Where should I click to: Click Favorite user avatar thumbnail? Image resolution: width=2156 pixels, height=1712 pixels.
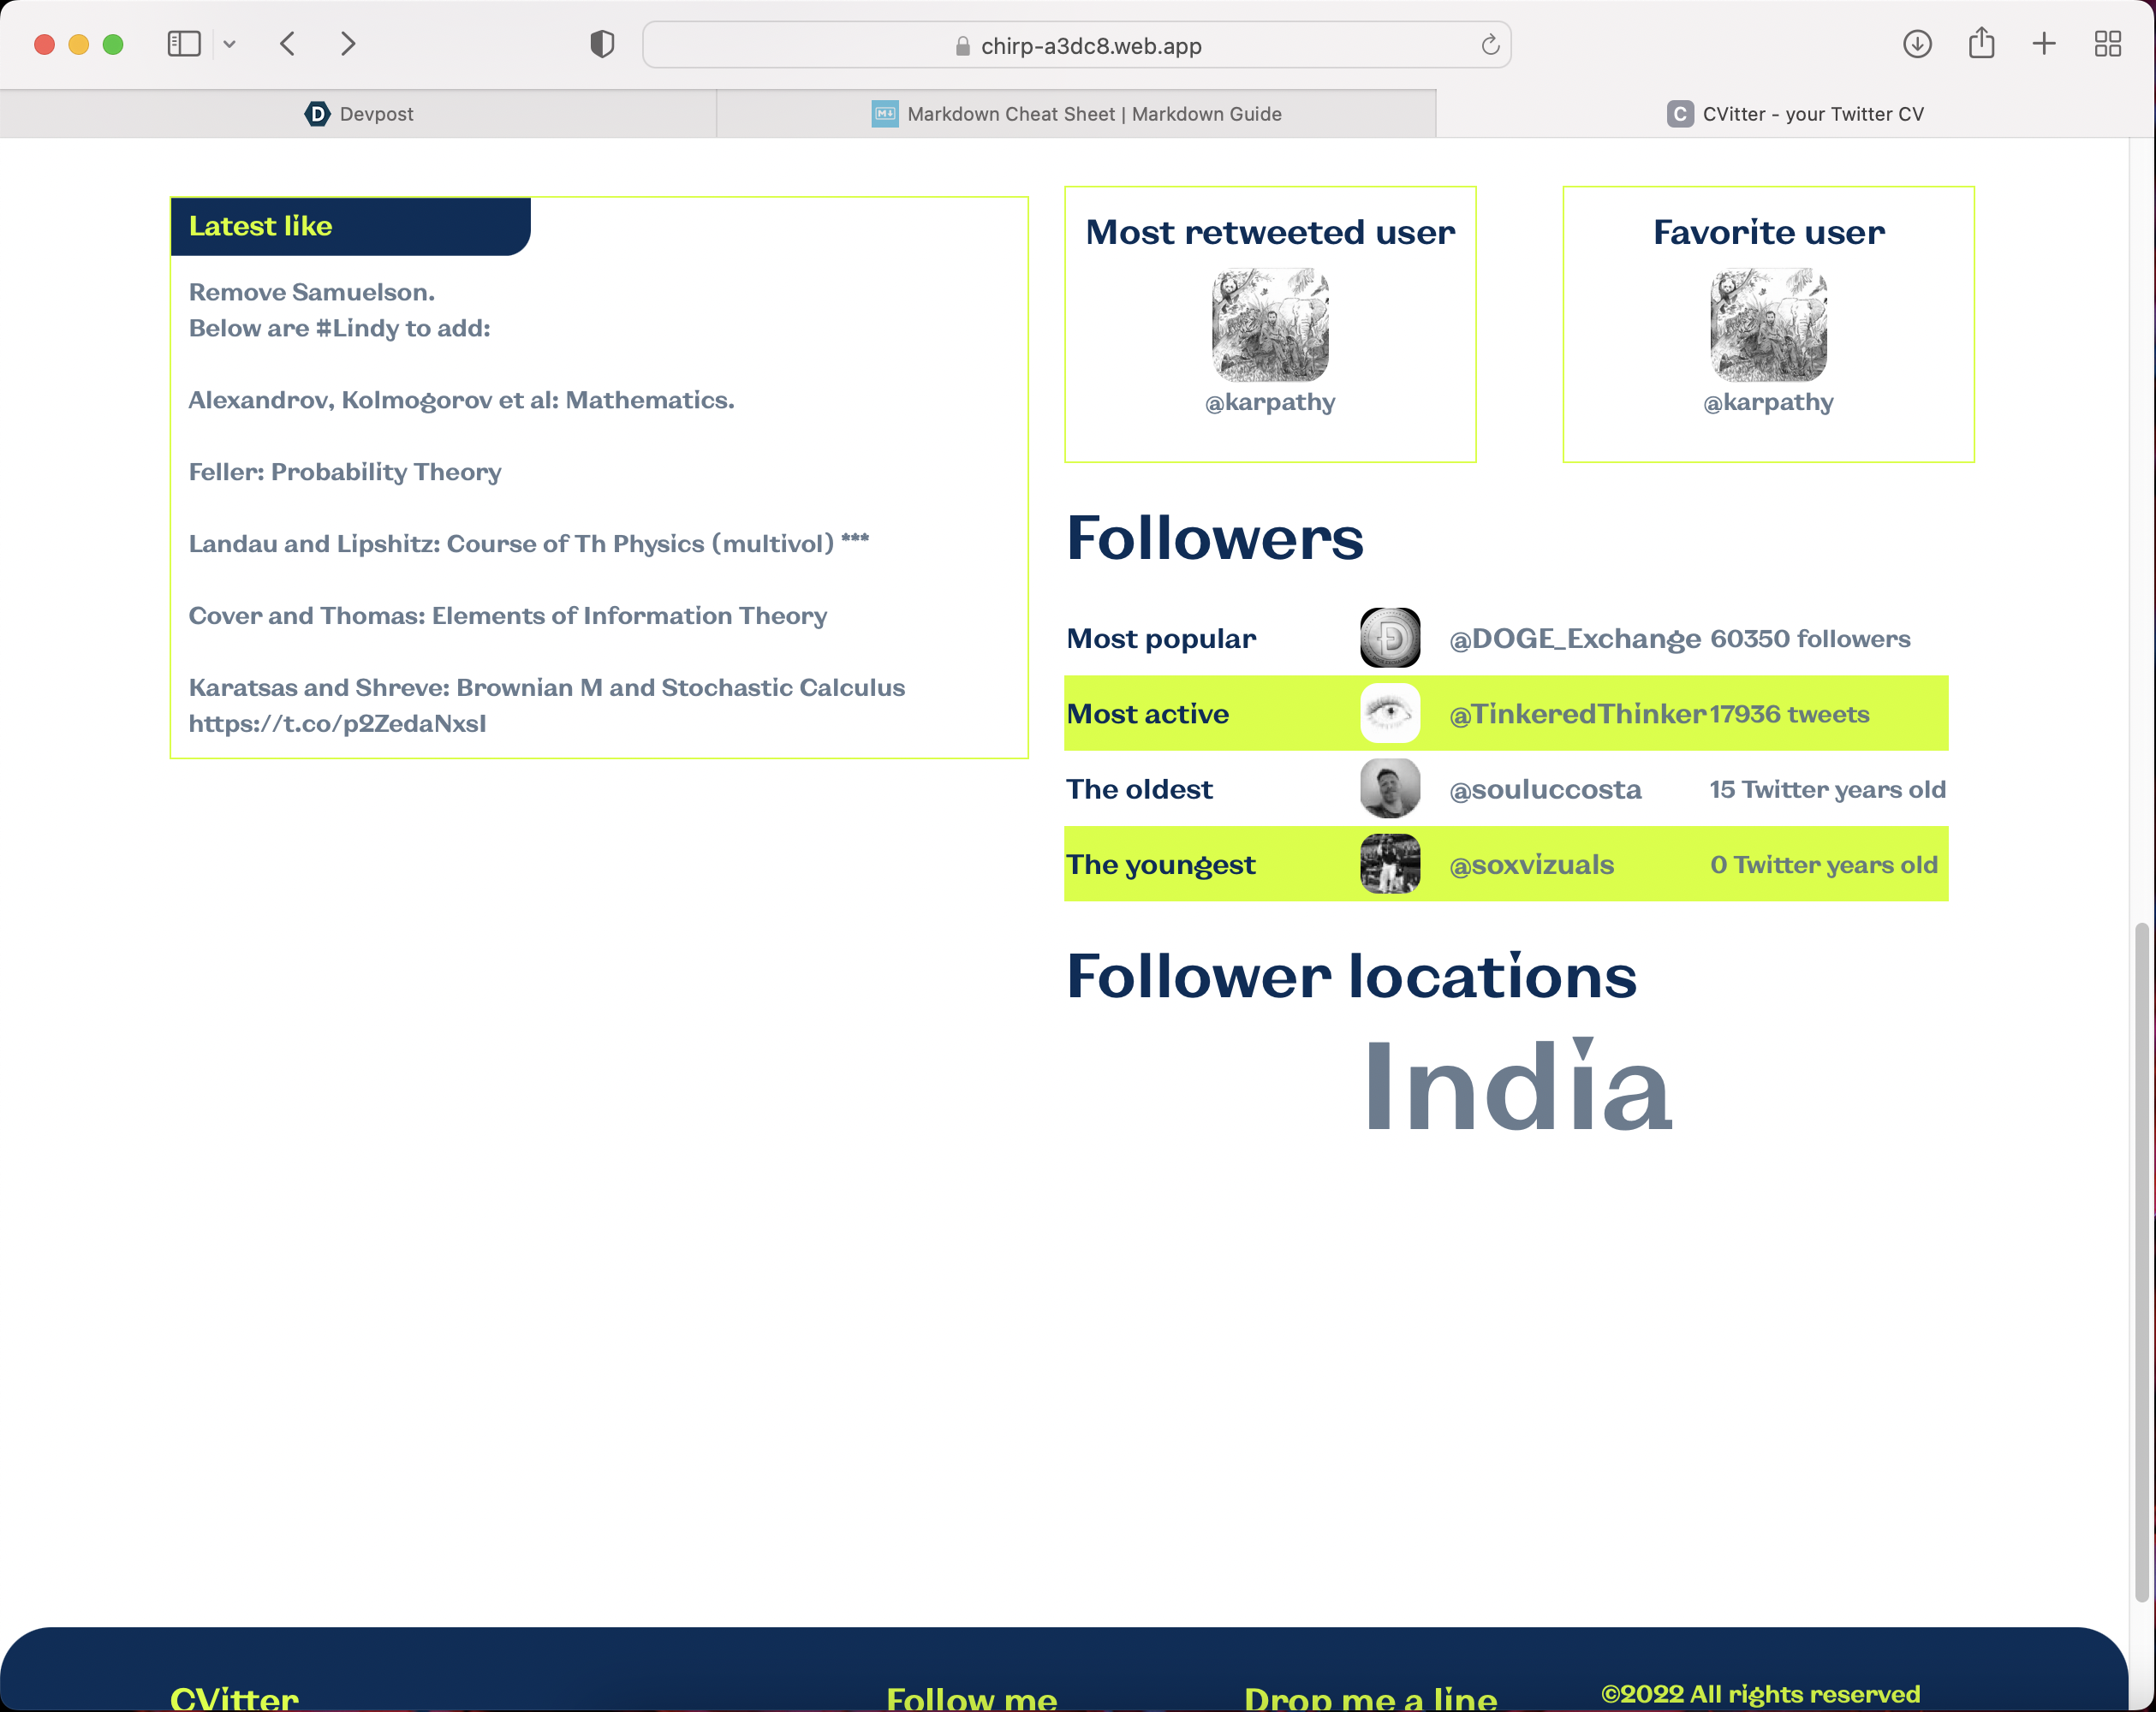tap(1768, 324)
